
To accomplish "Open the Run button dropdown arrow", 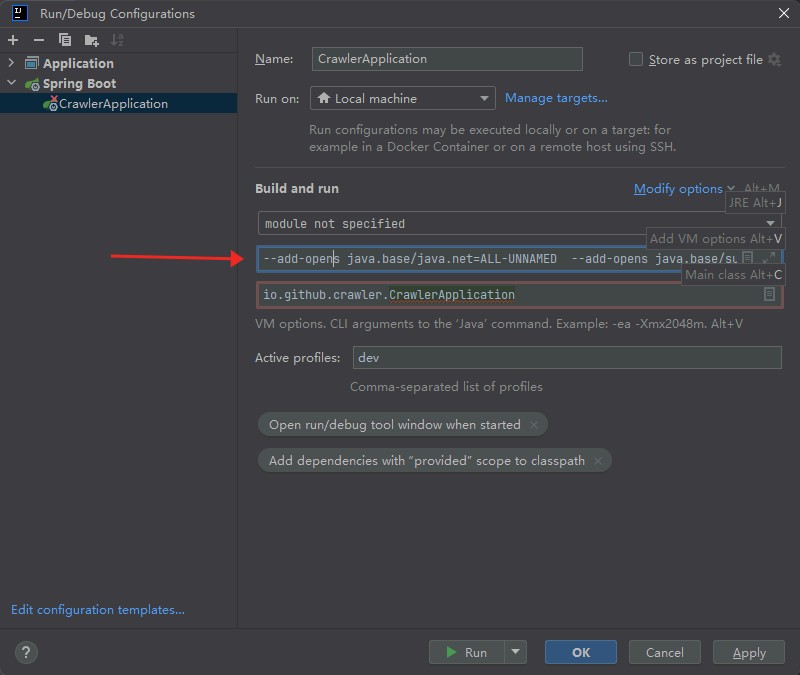I will tap(516, 652).
